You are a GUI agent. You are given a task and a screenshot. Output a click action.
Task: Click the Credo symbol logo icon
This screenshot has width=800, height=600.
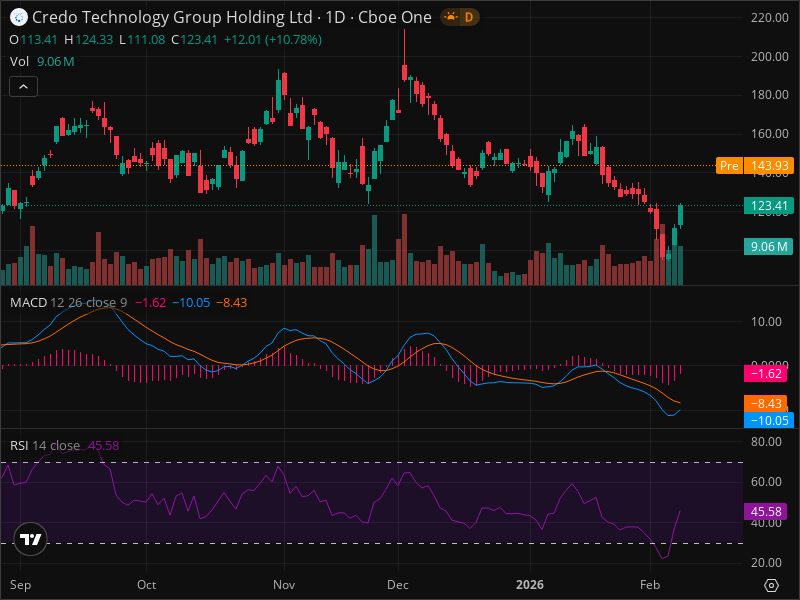pos(19,17)
